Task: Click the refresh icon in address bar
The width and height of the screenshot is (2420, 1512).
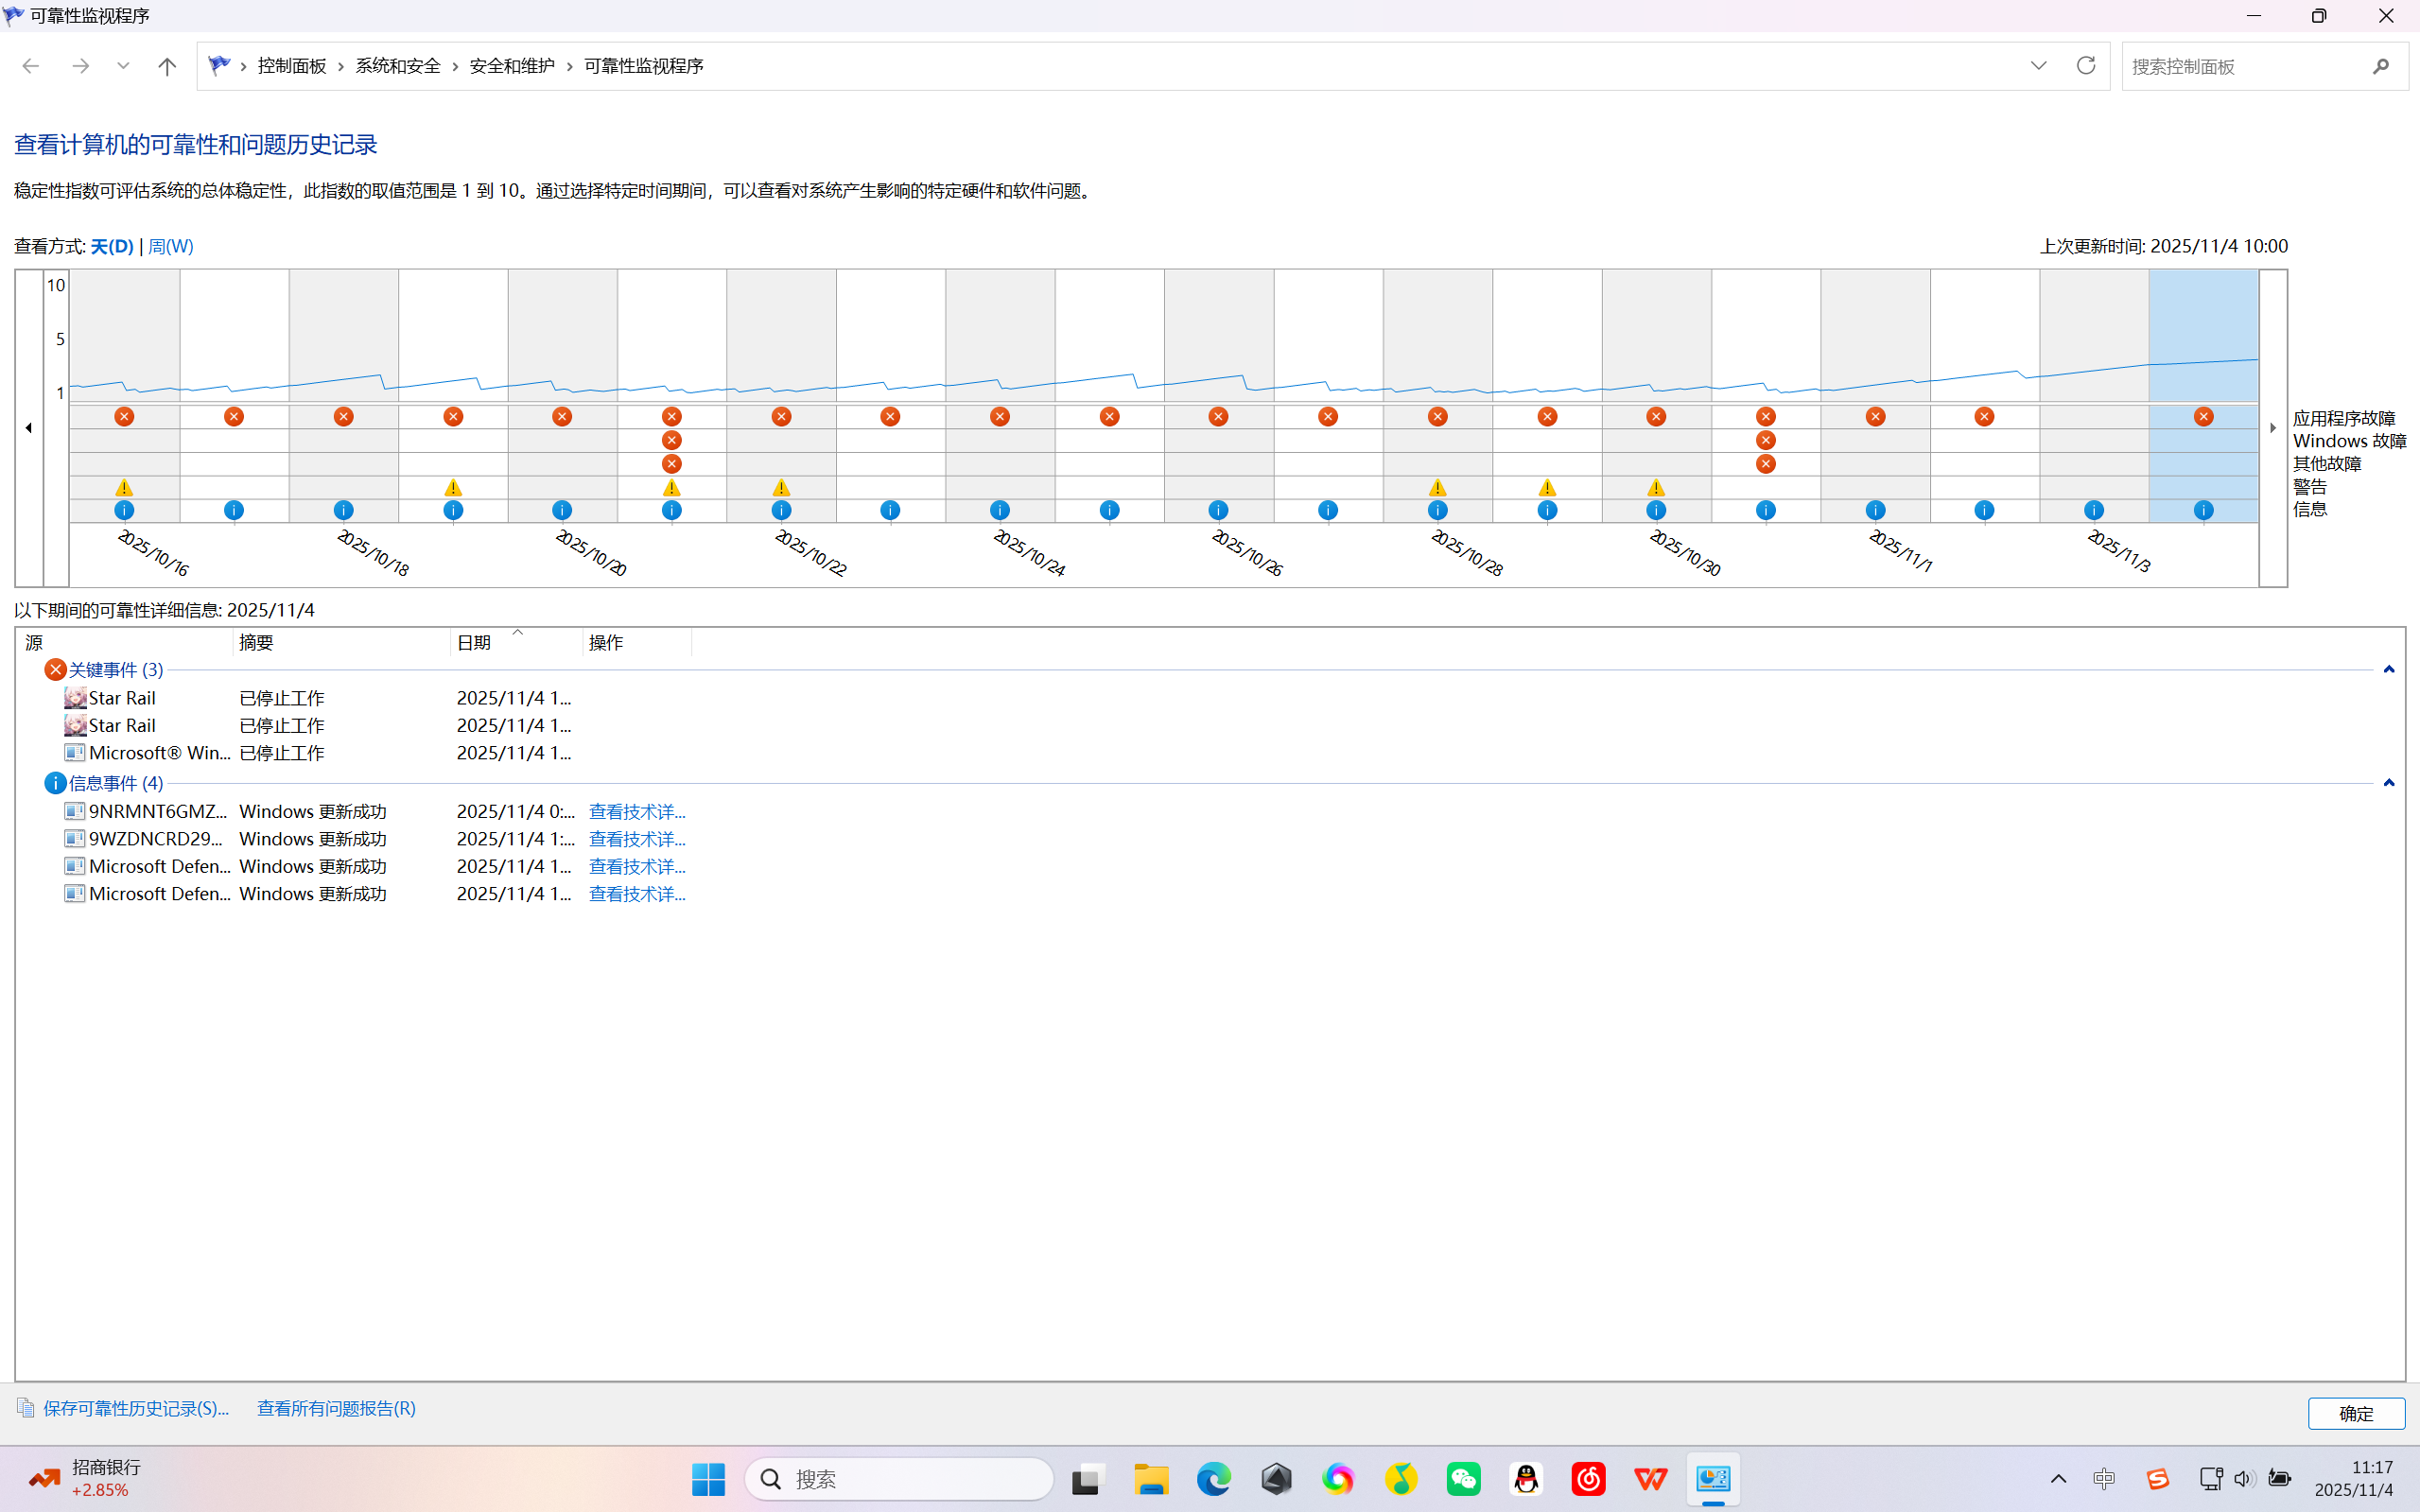Action: pos(2085,66)
